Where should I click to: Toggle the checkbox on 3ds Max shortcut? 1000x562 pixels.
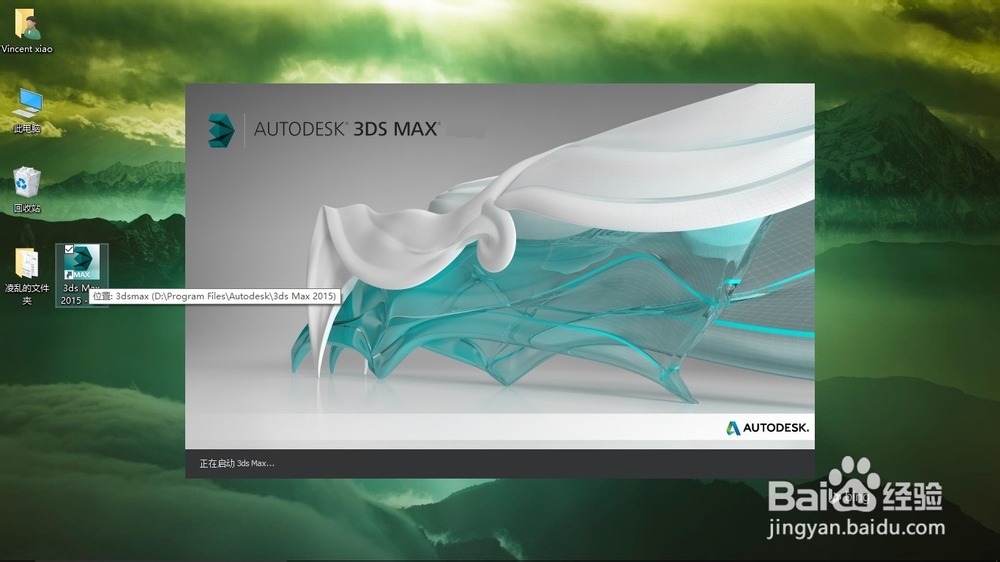click(x=69, y=249)
